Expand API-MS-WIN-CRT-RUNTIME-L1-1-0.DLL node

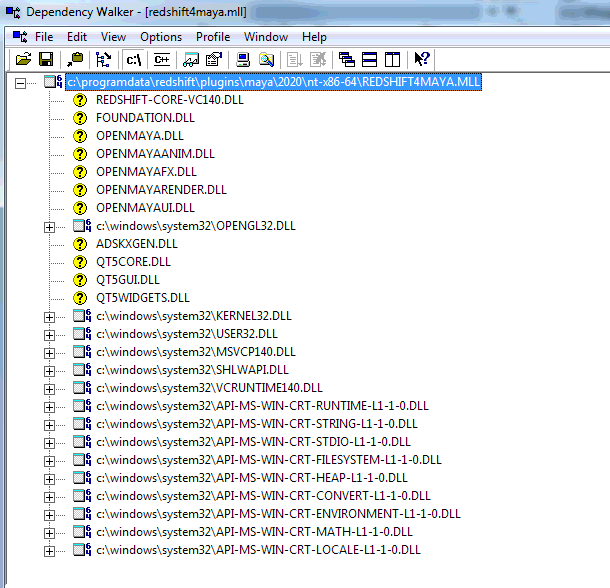click(49, 407)
